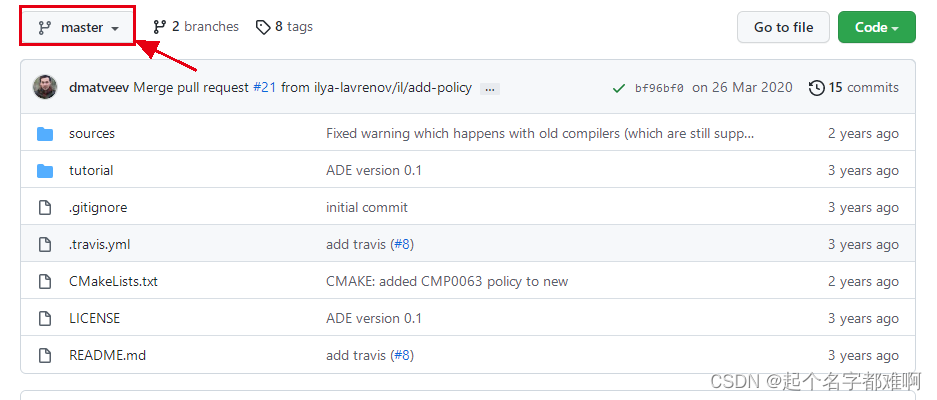Click the commit history clock icon
The height and width of the screenshot is (400, 937).
click(816, 88)
